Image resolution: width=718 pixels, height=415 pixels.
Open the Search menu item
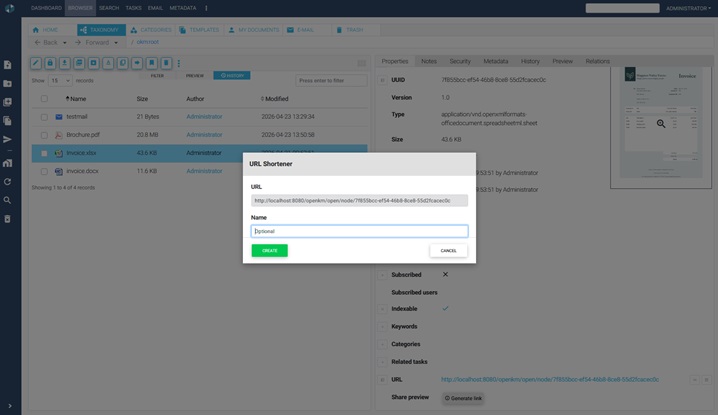[x=109, y=8]
